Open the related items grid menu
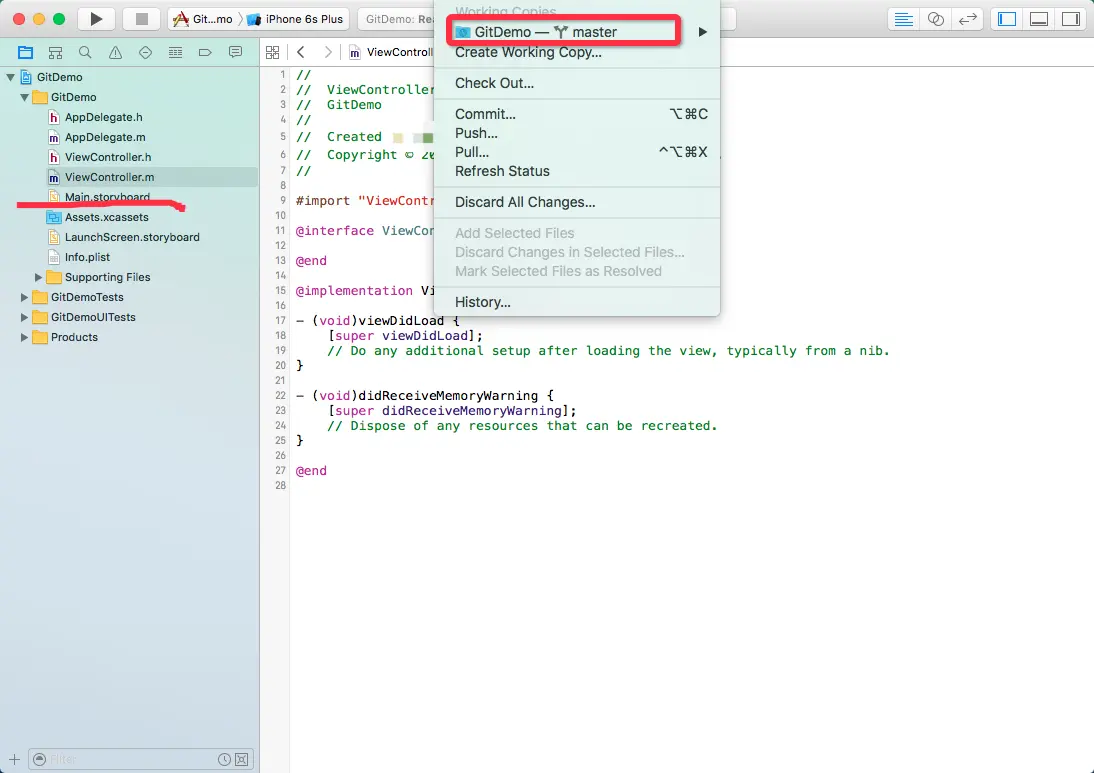1094x773 pixels. coord(273,52)
